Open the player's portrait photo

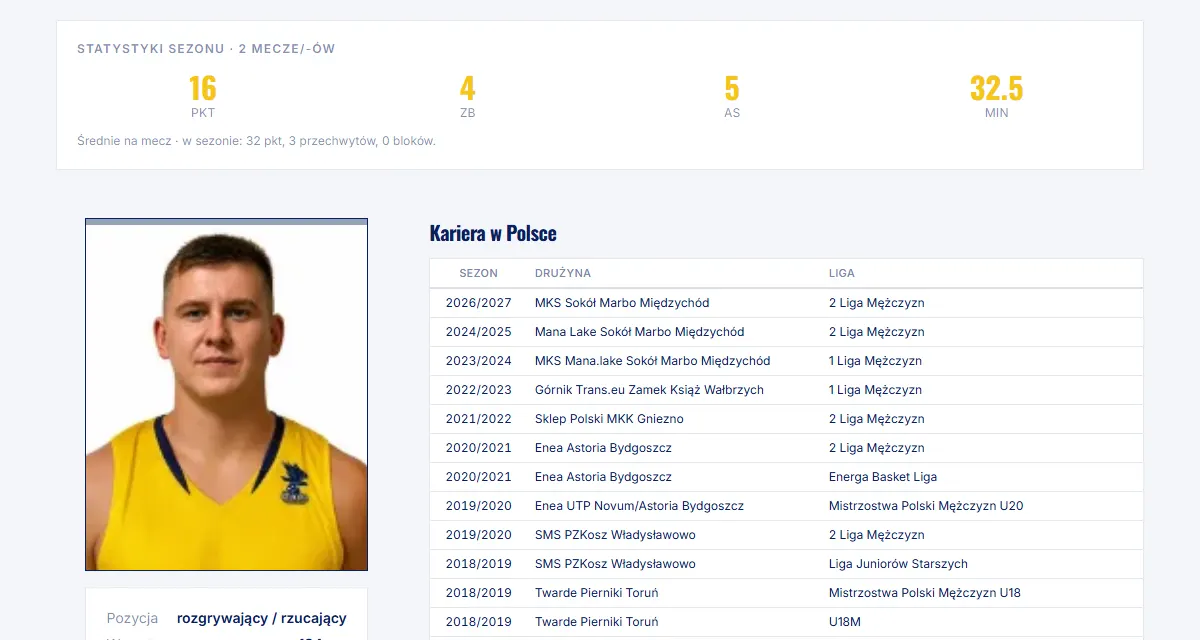tap(226, 394)
